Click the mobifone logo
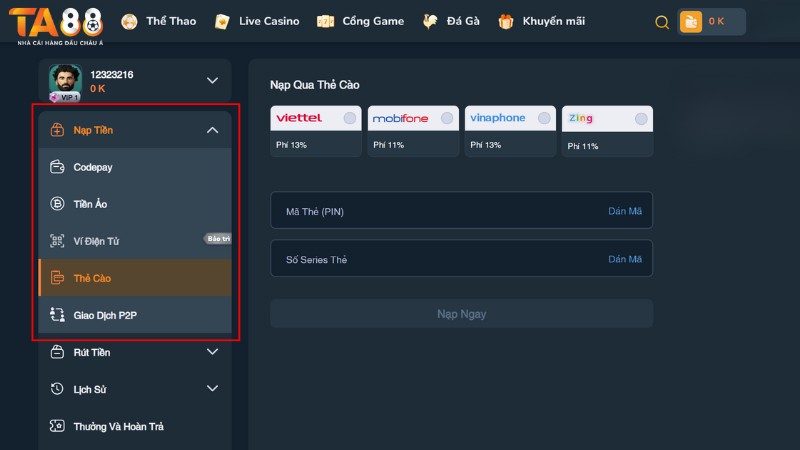The width and height of the screenshot is (800, 450). tap(401, 118)
